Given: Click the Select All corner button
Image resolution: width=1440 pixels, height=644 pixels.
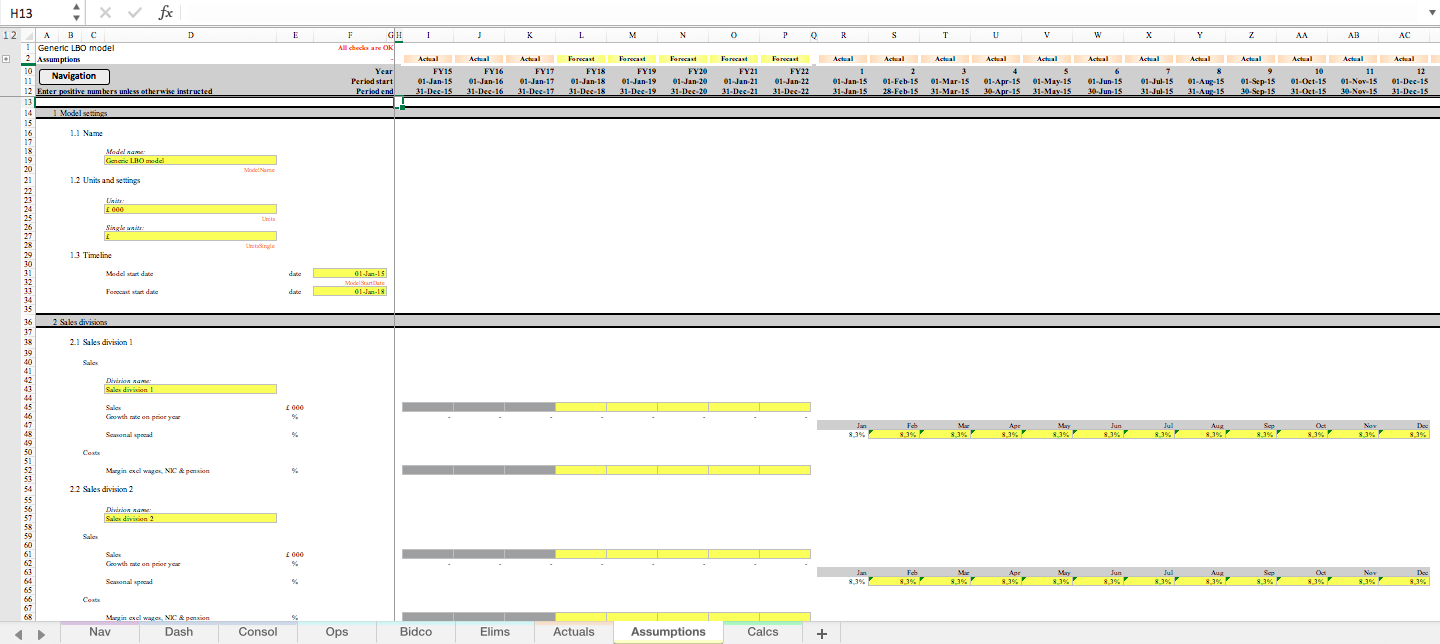Looking at the screenshot, I should [31, 34].
